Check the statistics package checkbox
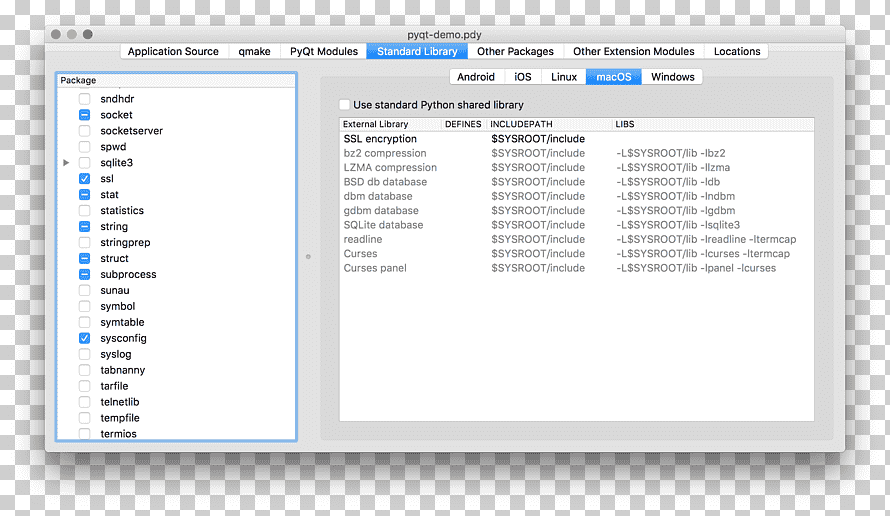 click(85, 210)
